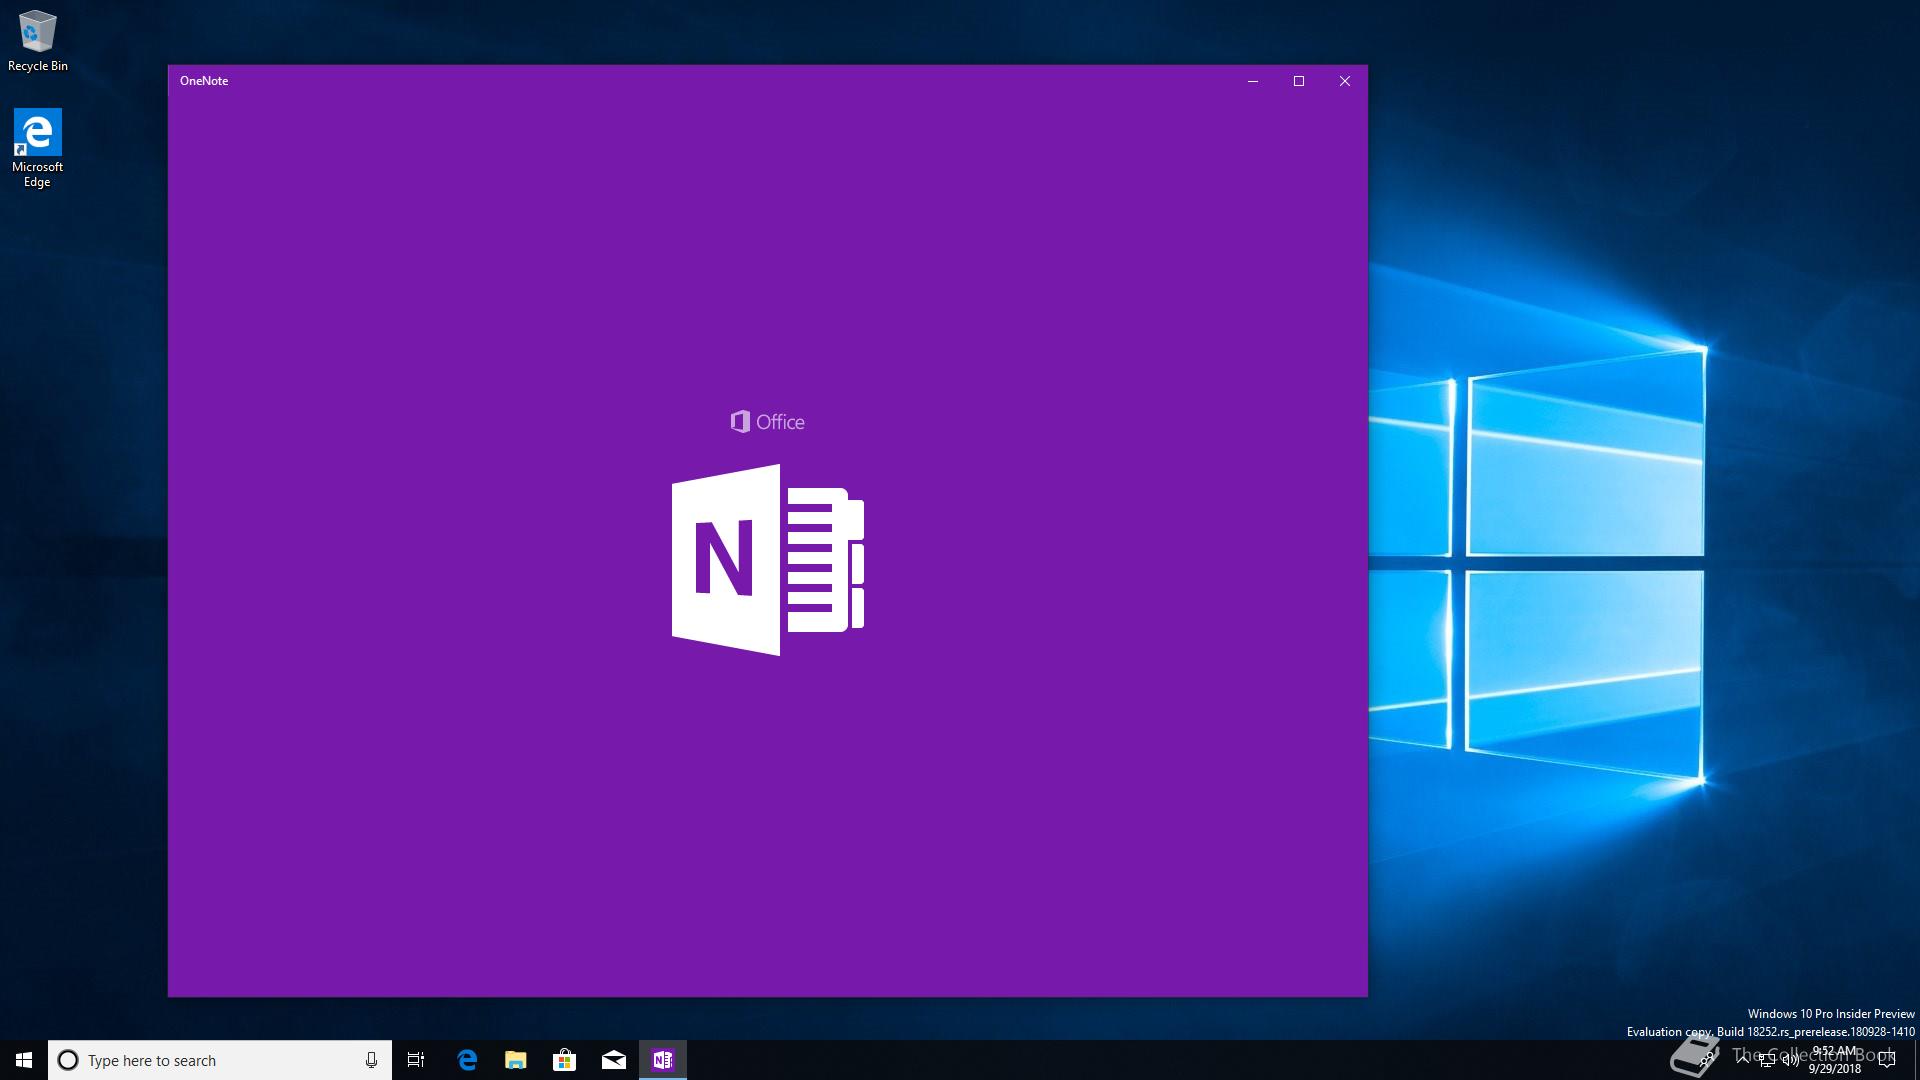
Task: Click the Show desktop strip at taskbar end
Action: [1917, 1060]
